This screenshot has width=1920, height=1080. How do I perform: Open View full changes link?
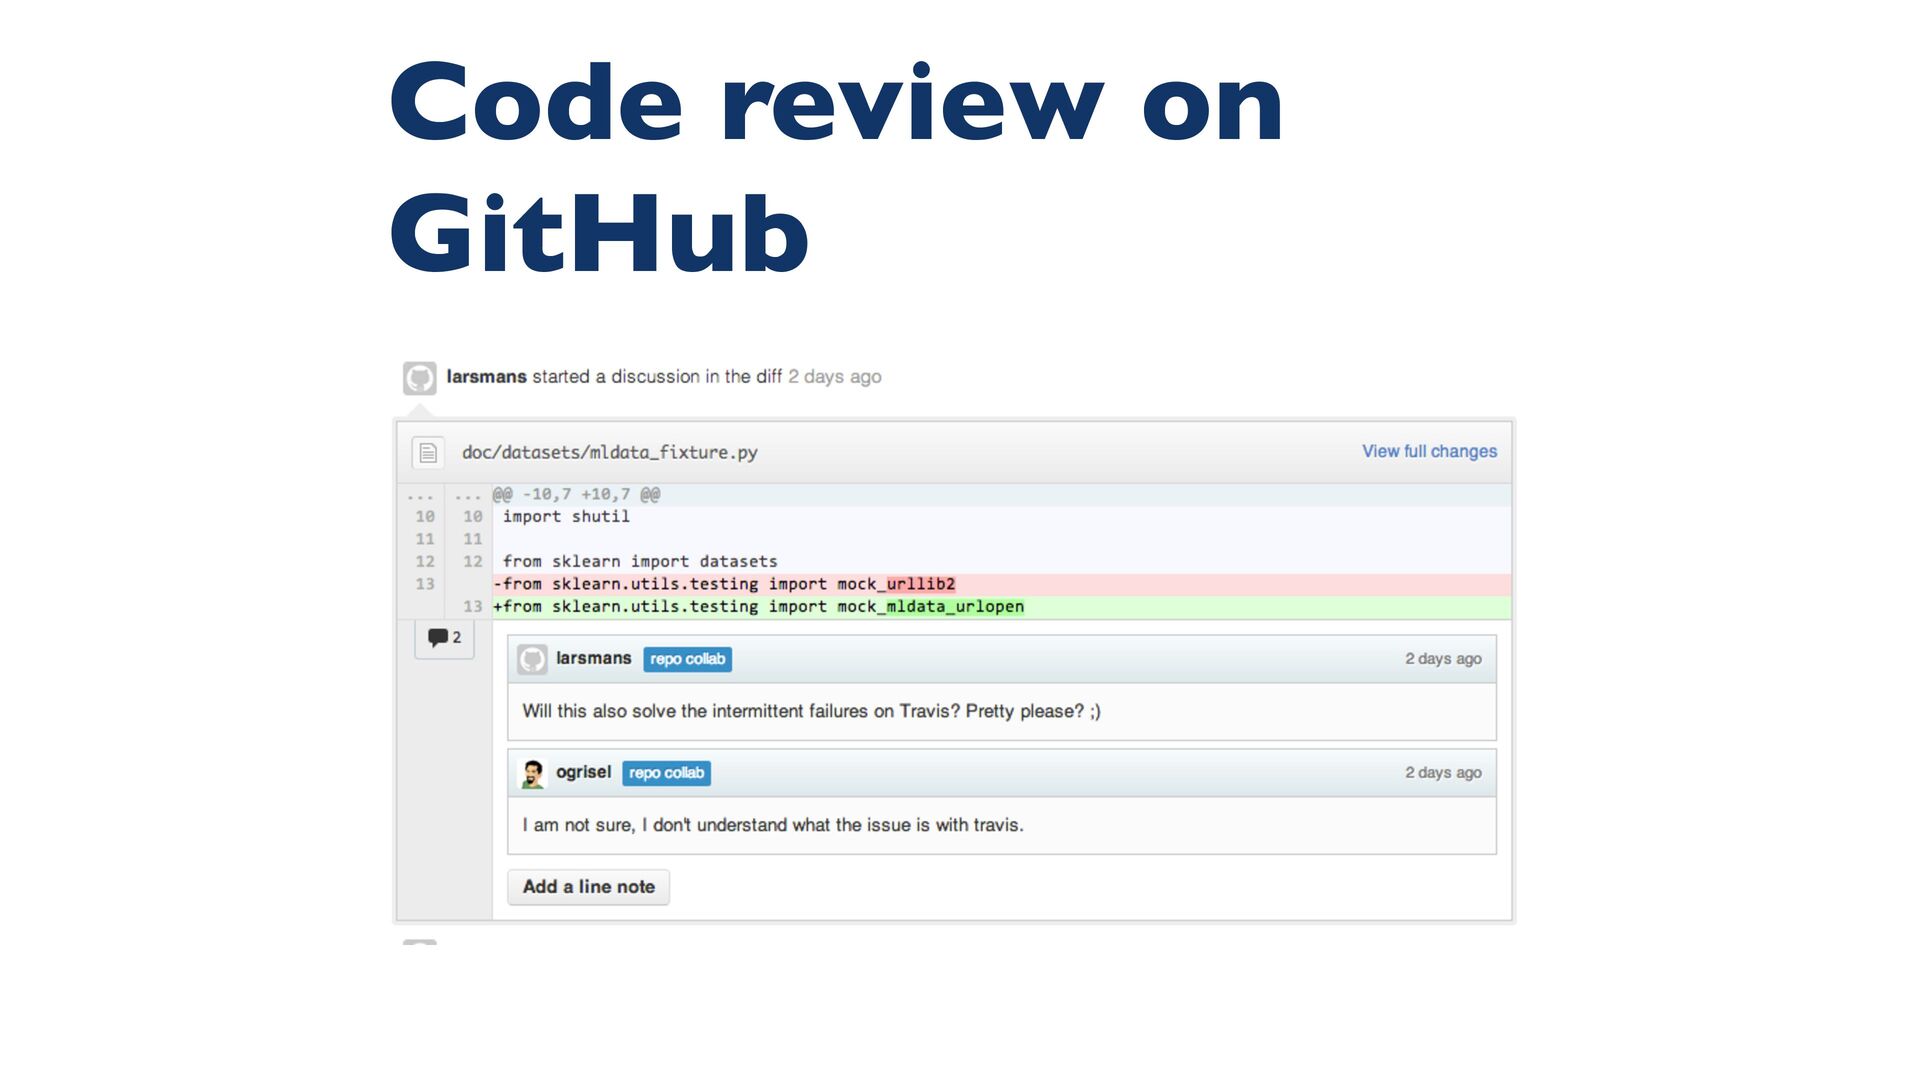[x=1429, y=451]
